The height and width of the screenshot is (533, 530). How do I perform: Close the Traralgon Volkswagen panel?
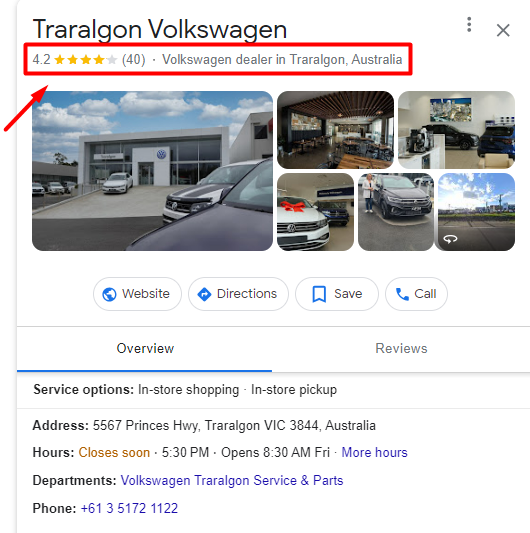pyautogui.click(x=503, y=30)
